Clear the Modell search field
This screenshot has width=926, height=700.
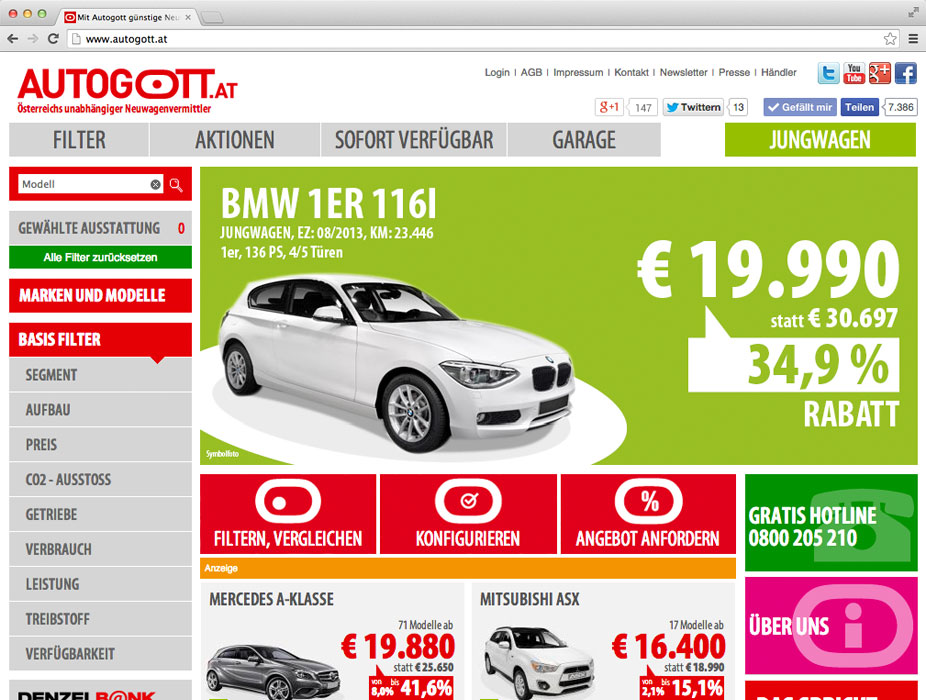tap(155, 185)
